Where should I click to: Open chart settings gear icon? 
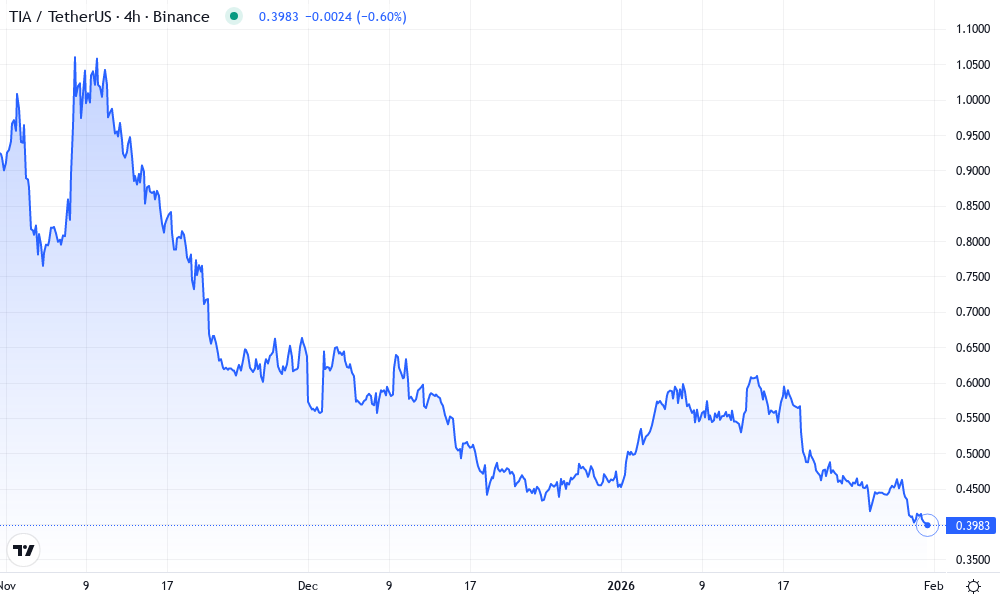tap(974, 586)
